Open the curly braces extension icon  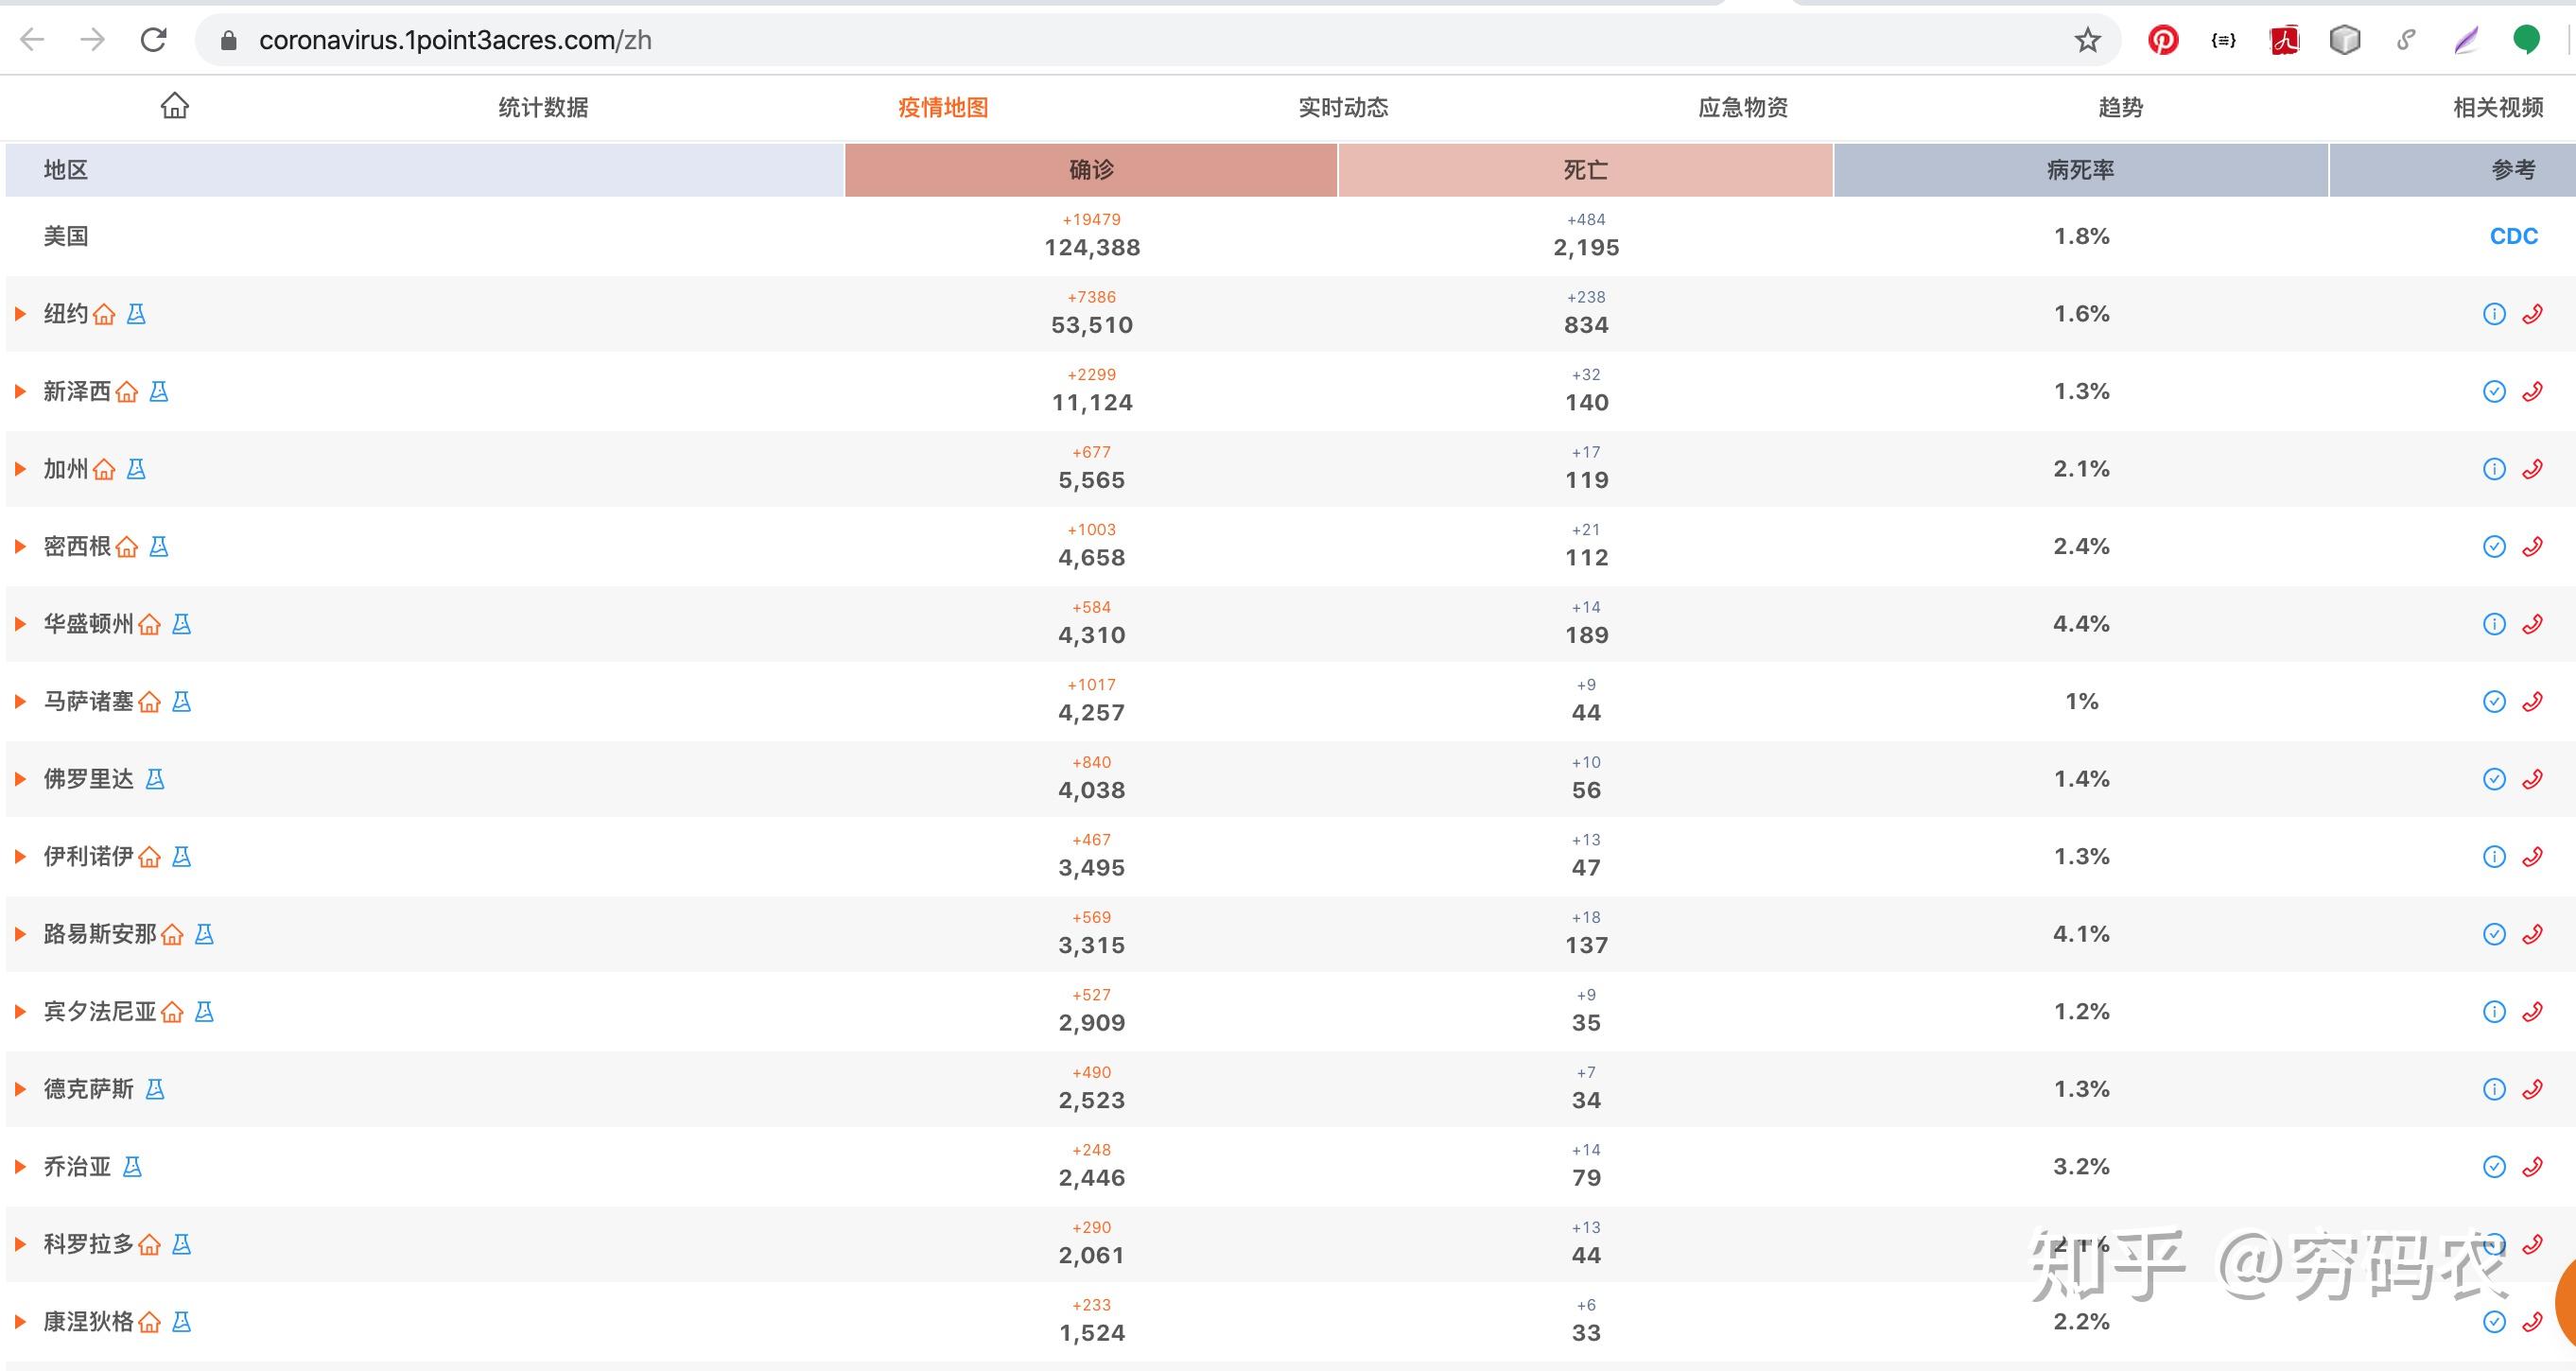2223,40
